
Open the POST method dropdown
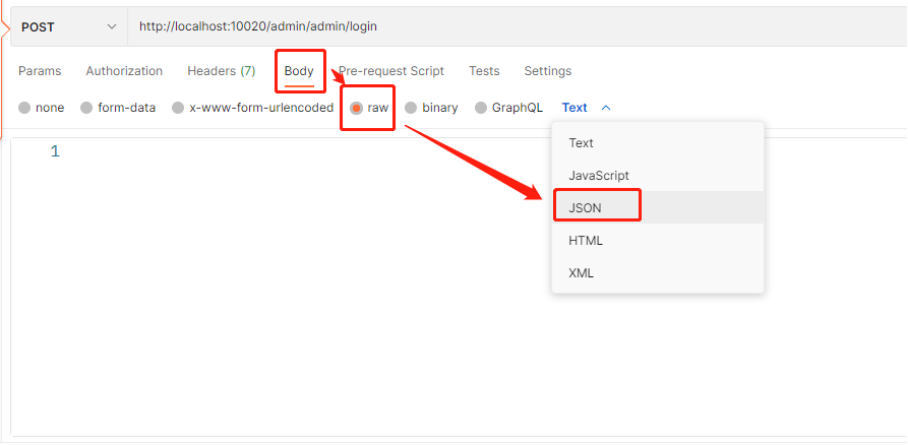[69, 27]
